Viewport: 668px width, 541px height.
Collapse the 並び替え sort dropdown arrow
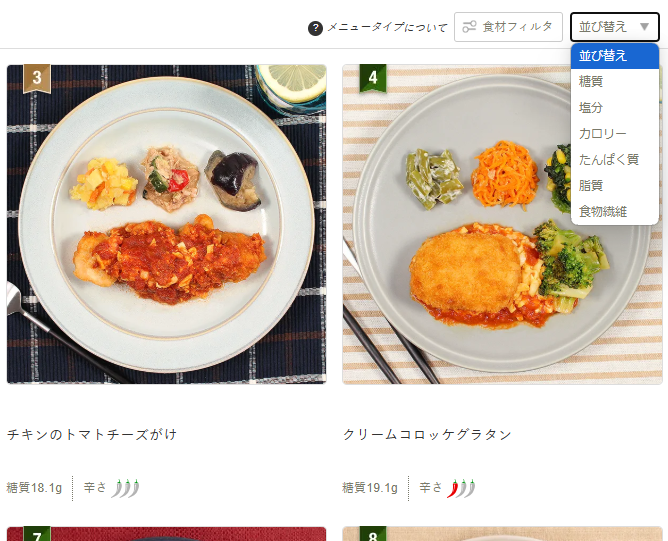(x=644, y=27)
